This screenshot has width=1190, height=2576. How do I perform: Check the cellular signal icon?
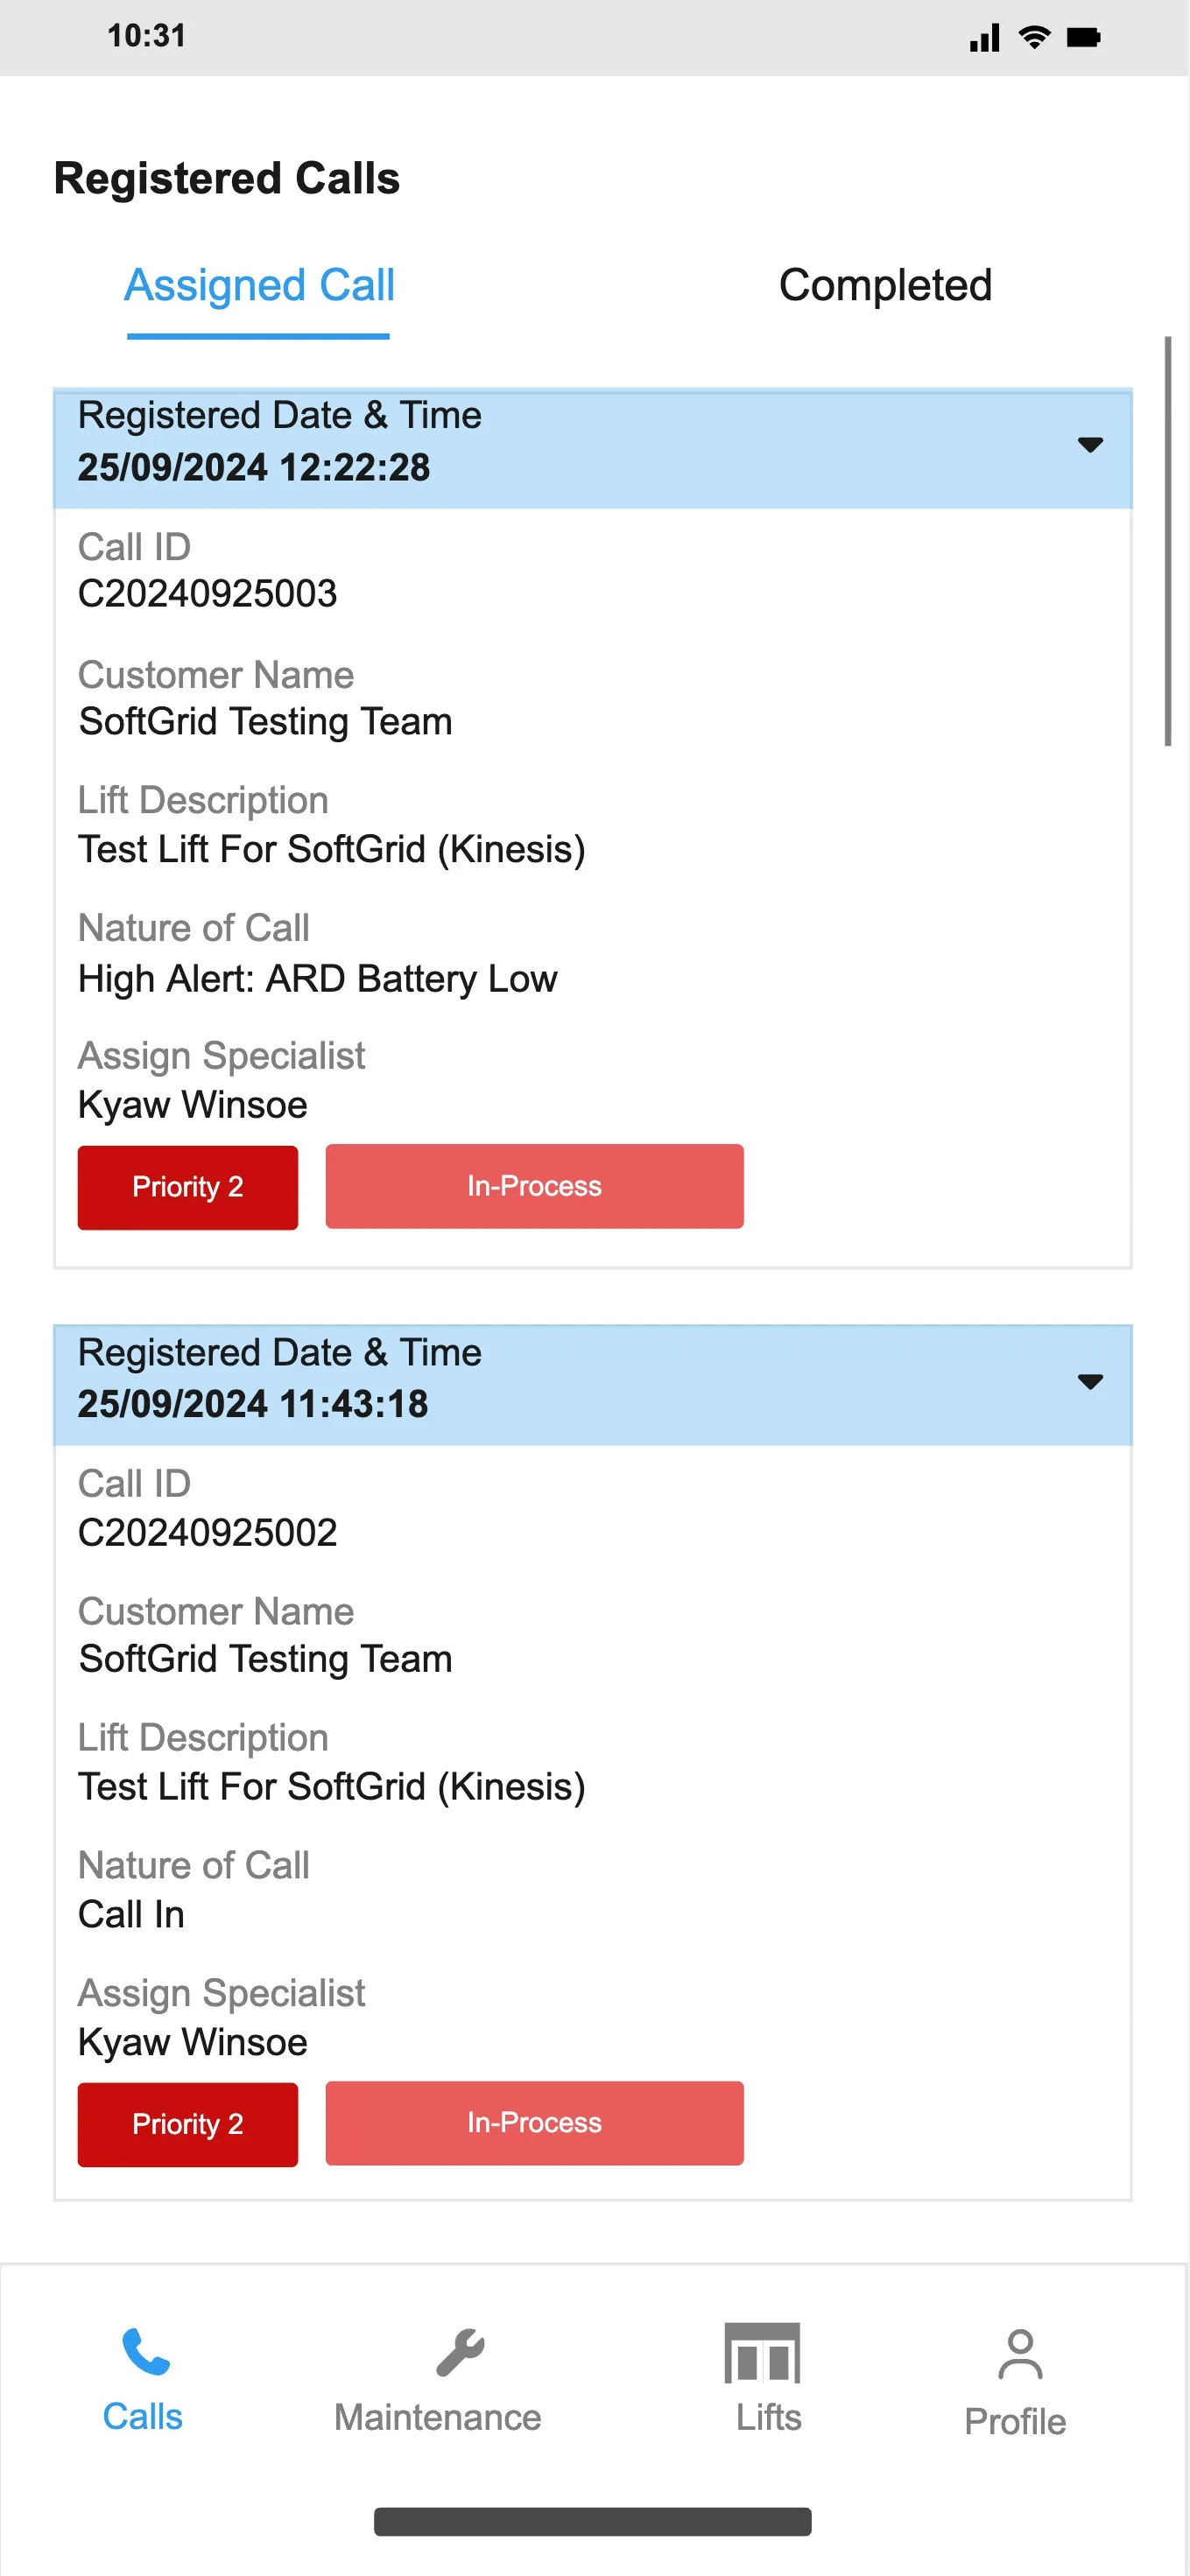[x=984, y=37]
